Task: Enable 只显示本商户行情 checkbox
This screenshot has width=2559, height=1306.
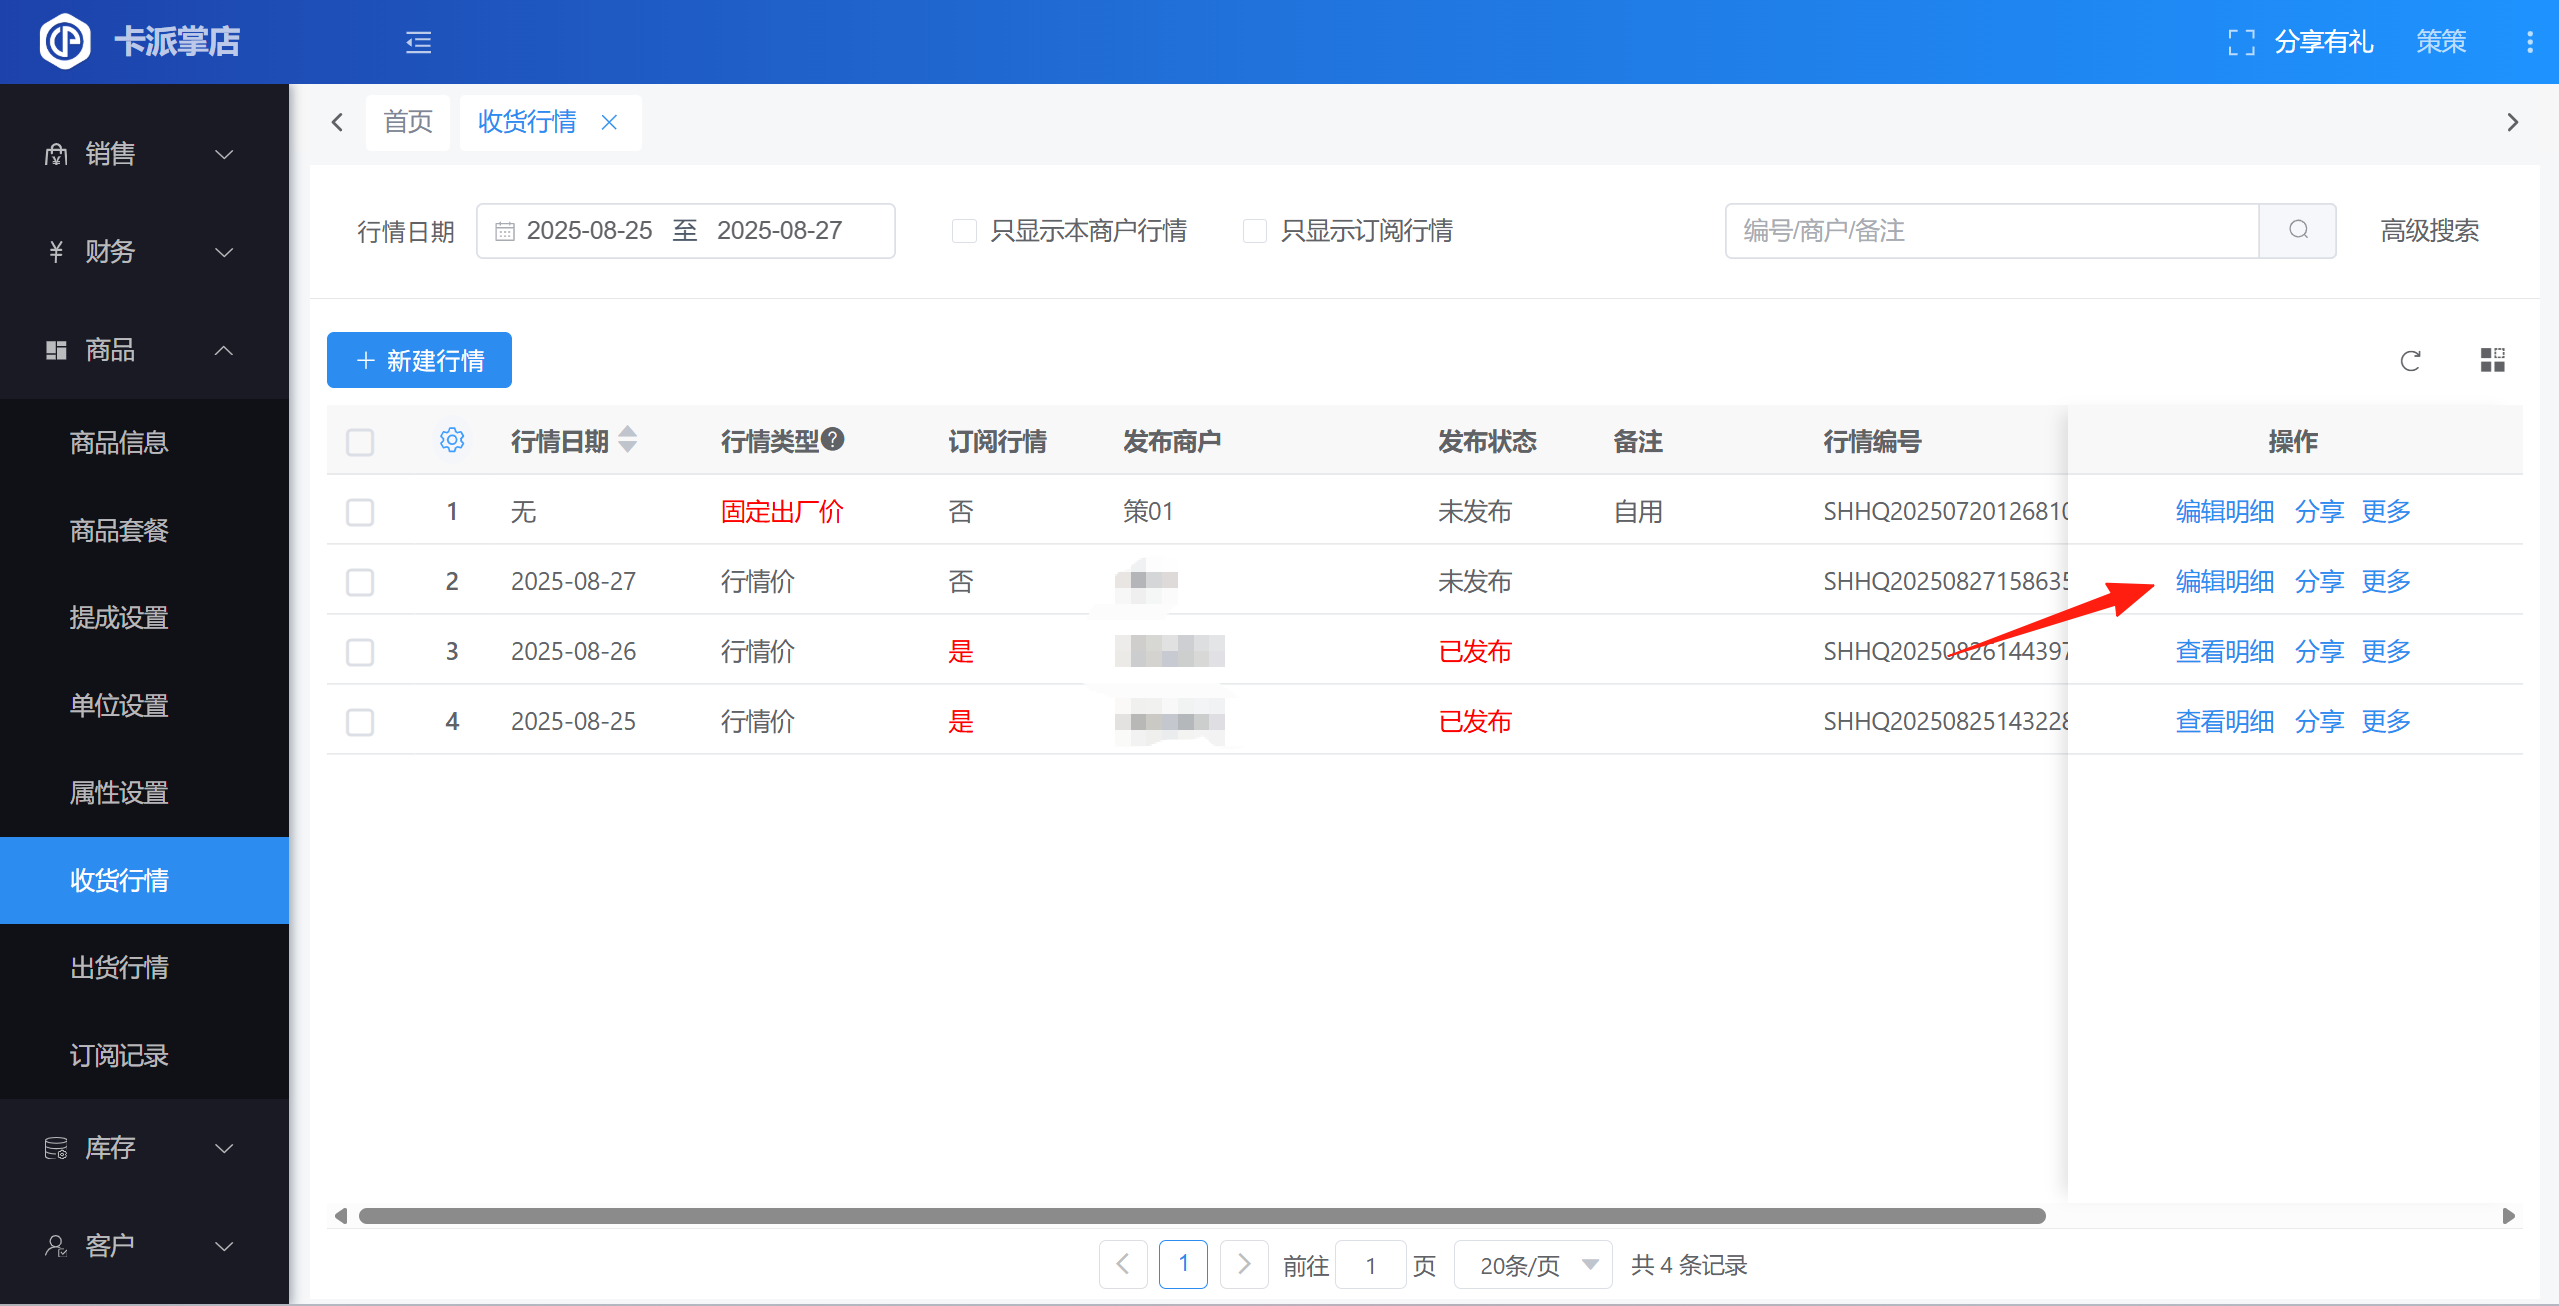Action: click(964, 231)
